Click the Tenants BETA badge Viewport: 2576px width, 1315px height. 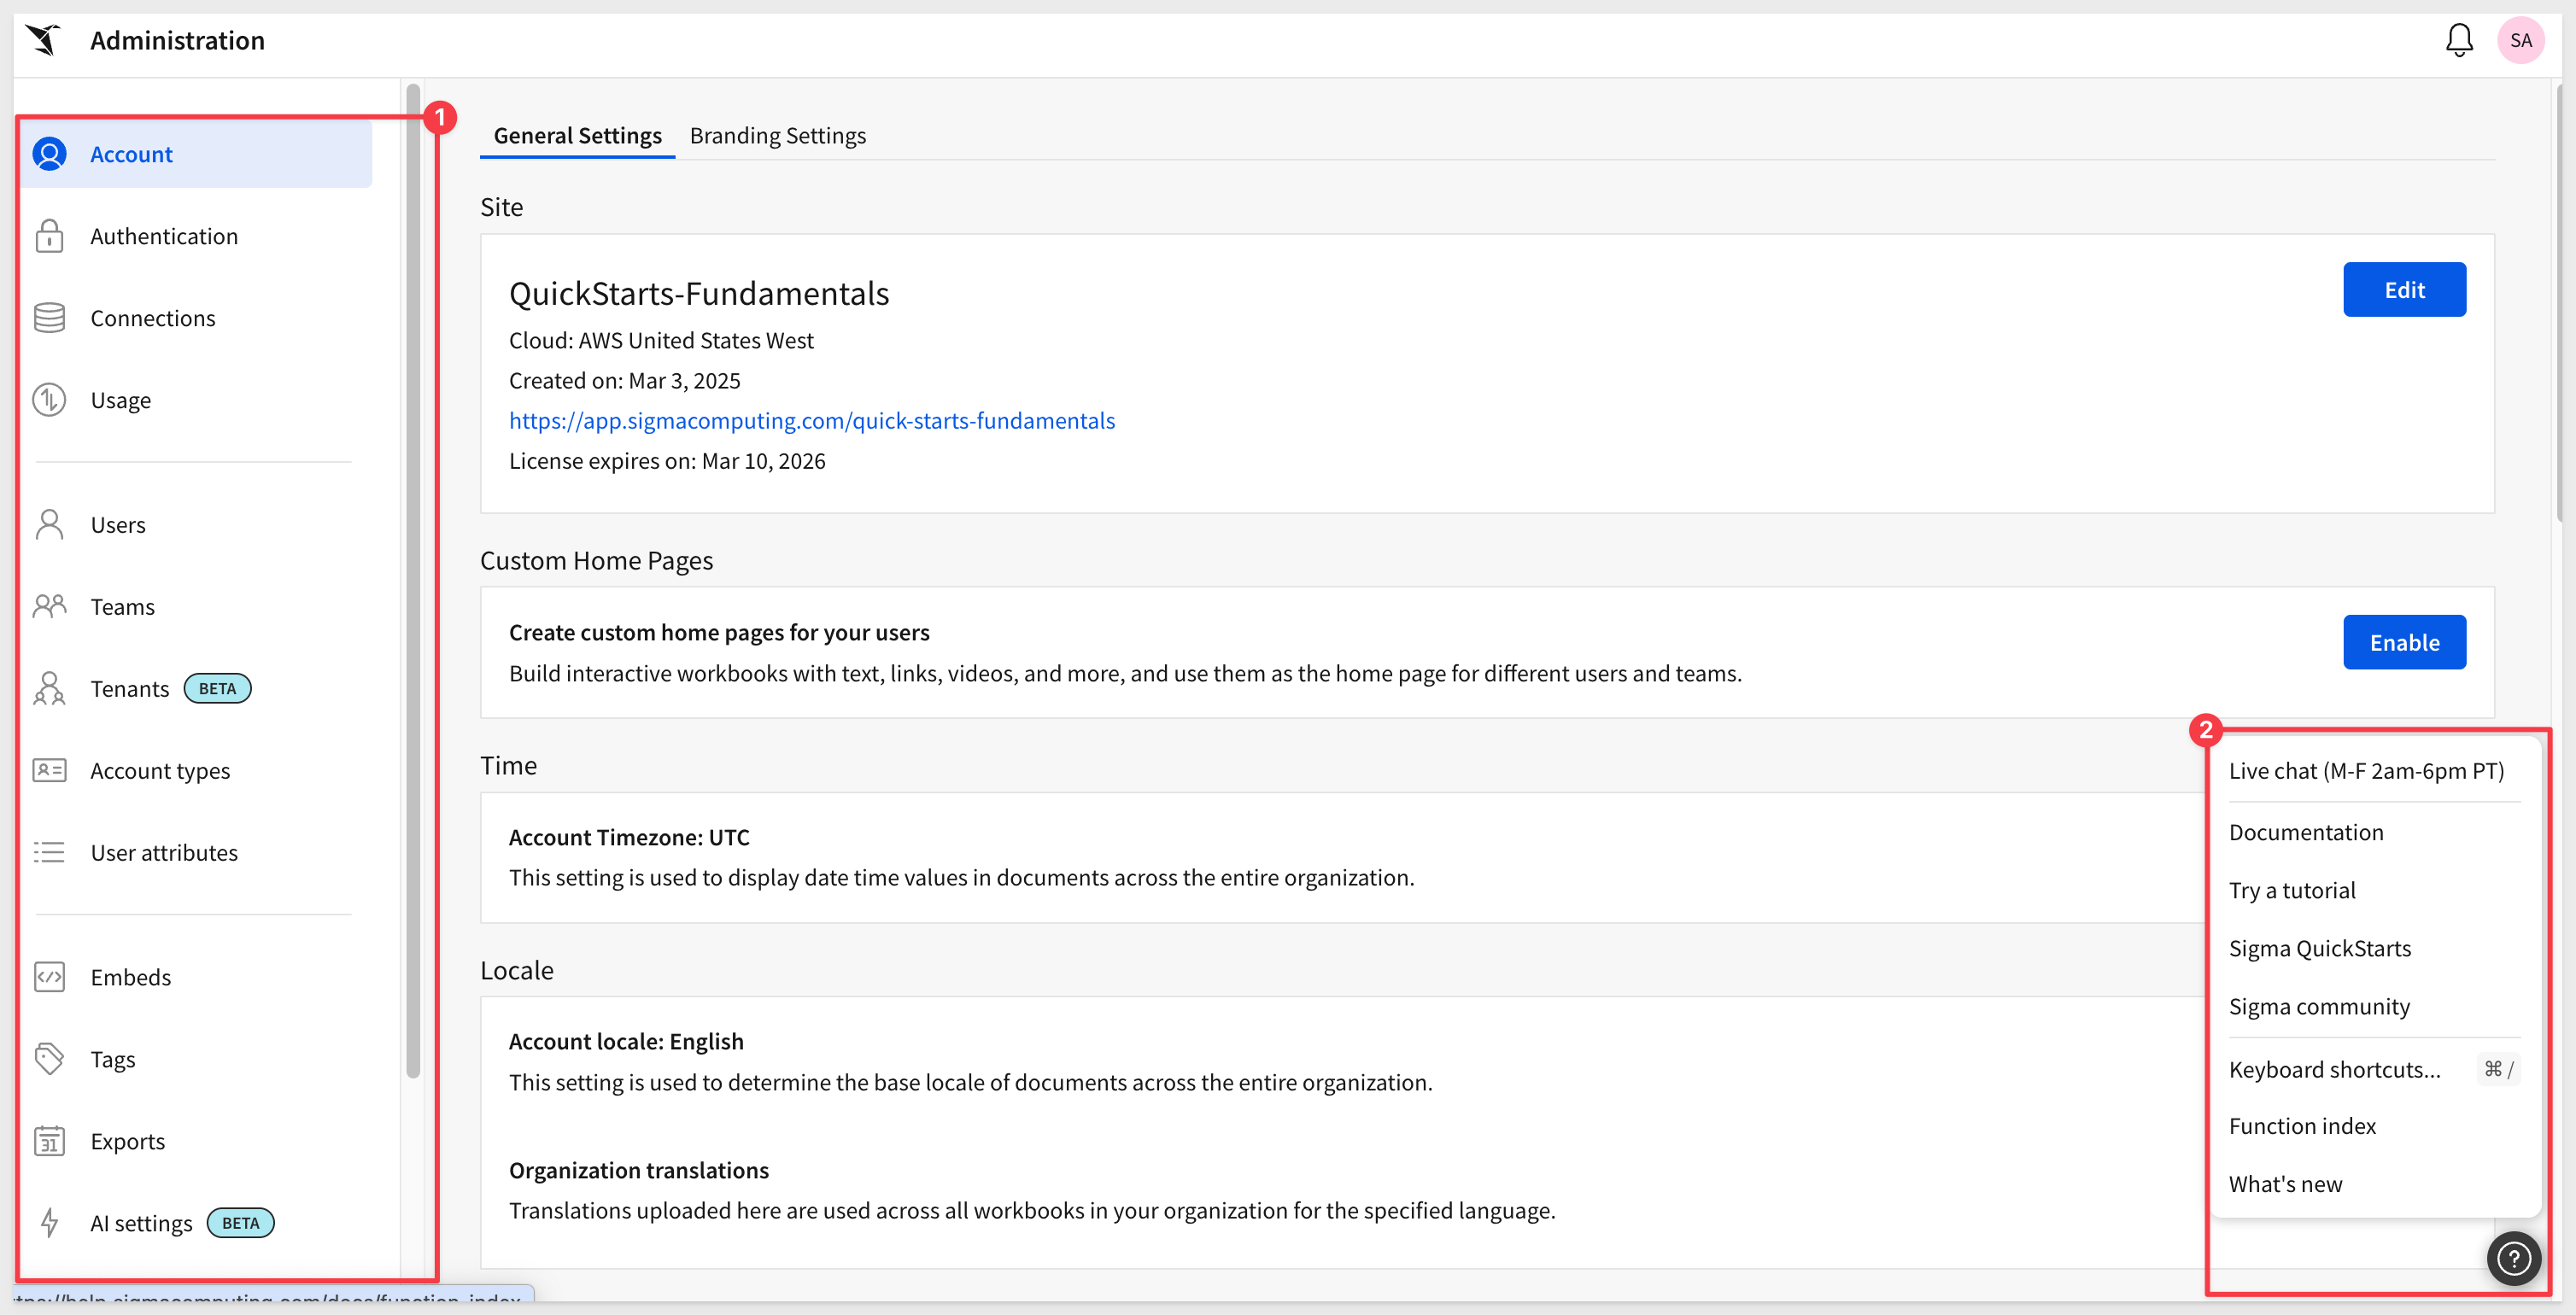[217, 688]
